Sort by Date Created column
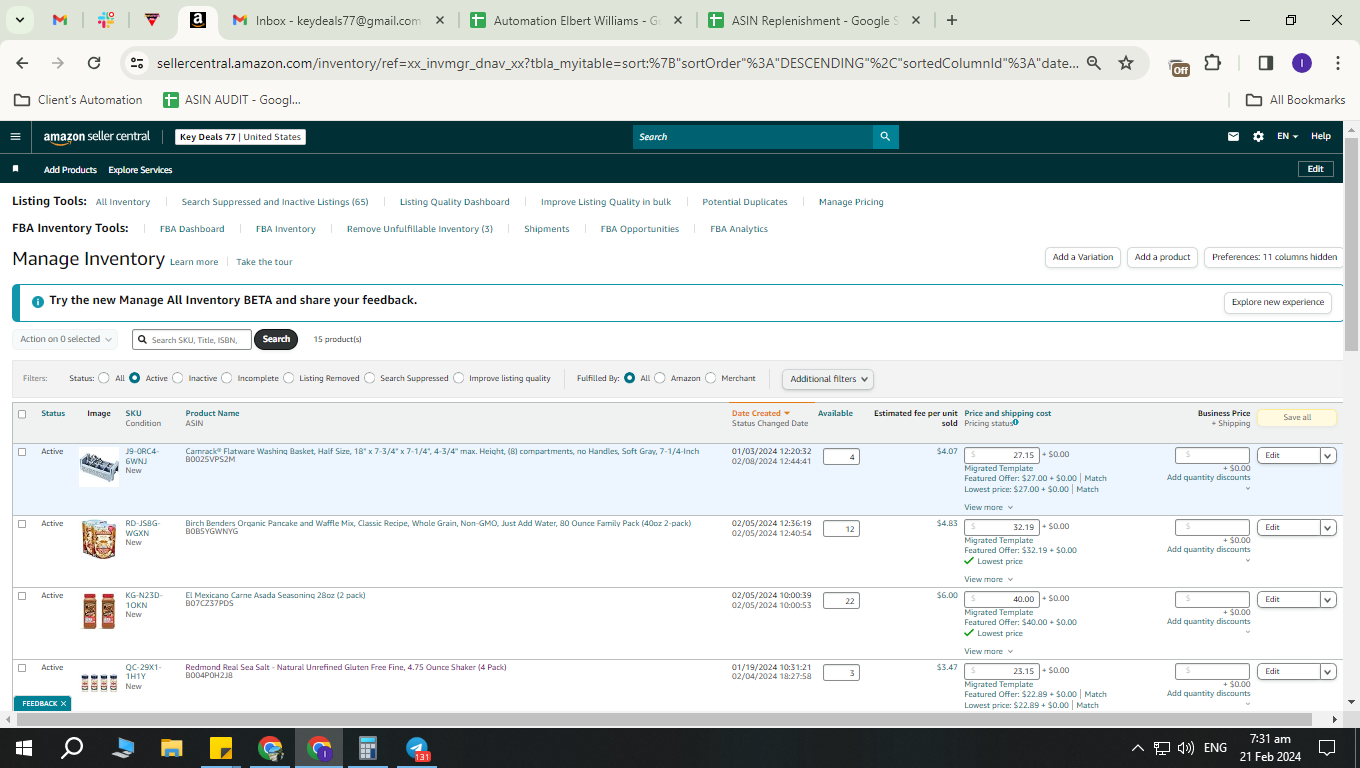The image size is (1360, 768). coord(760,413)
